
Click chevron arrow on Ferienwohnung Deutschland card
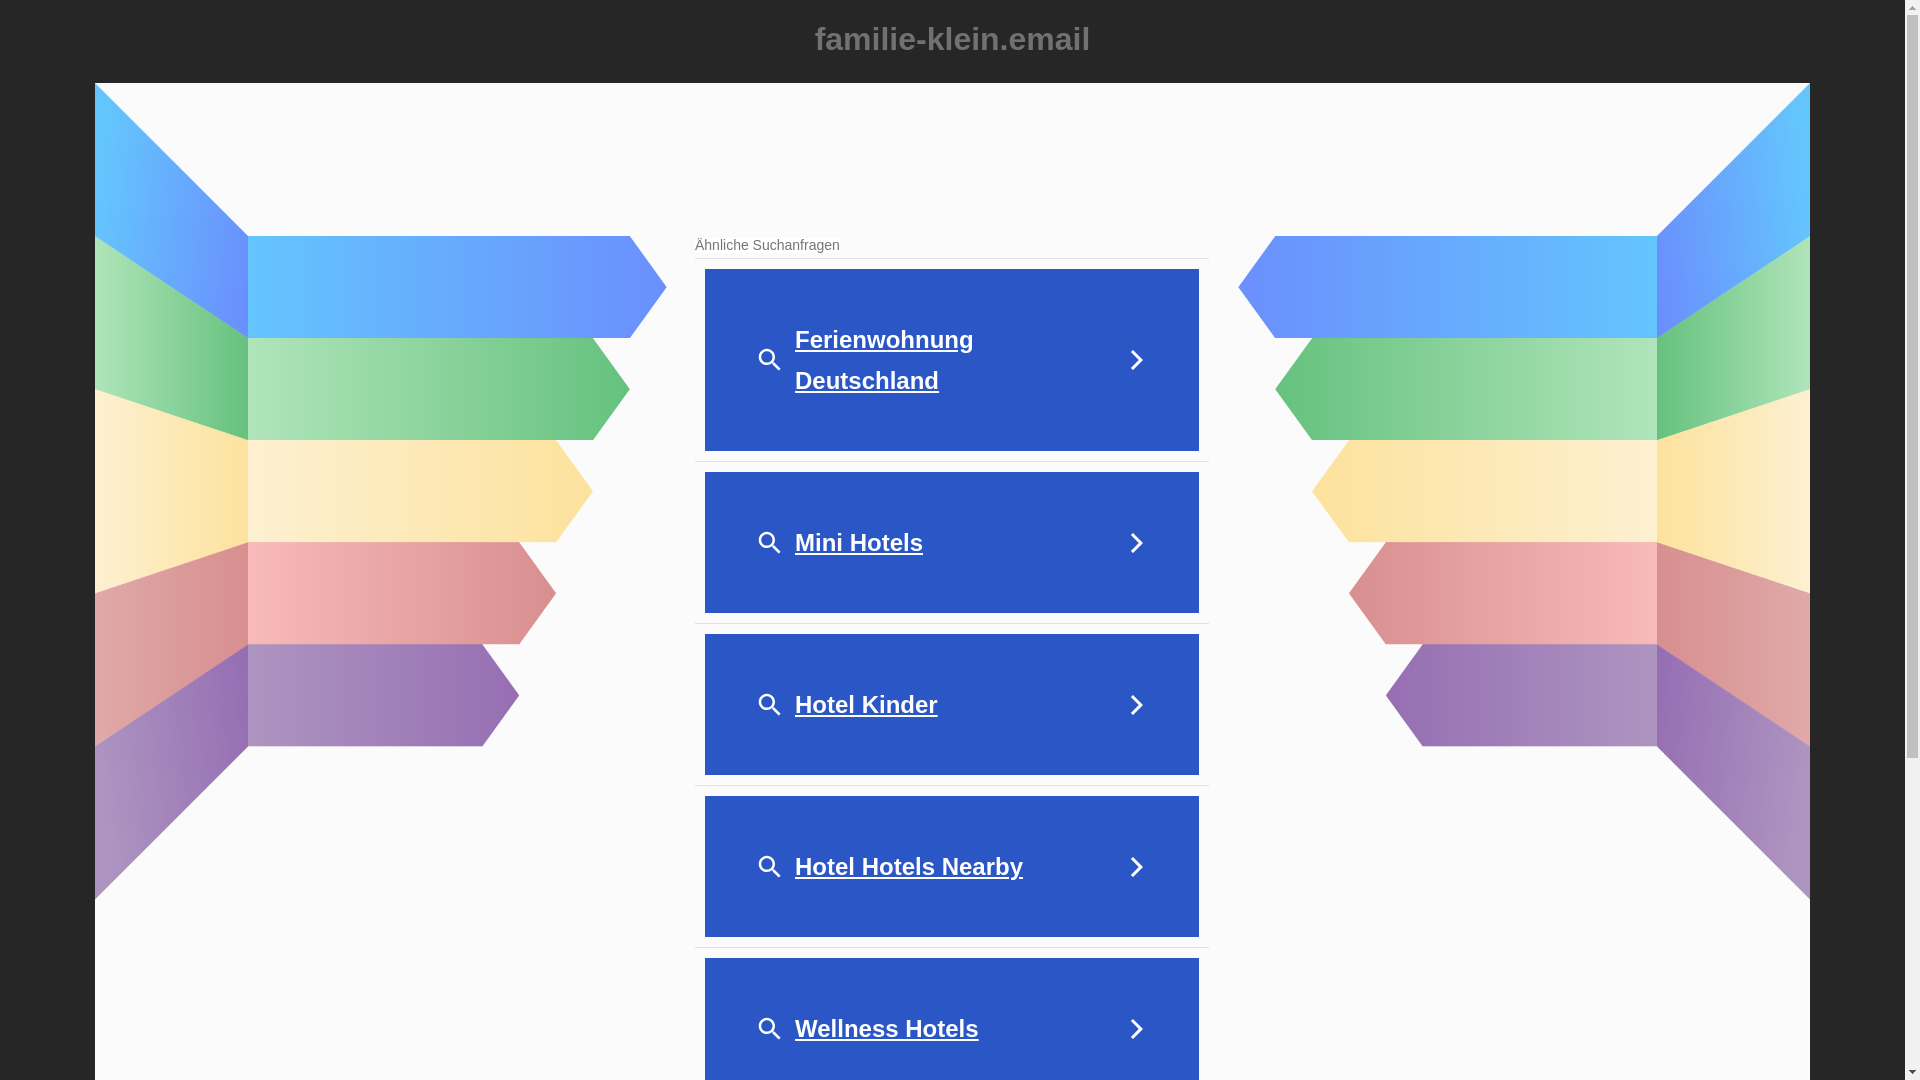click(1136, 360)
